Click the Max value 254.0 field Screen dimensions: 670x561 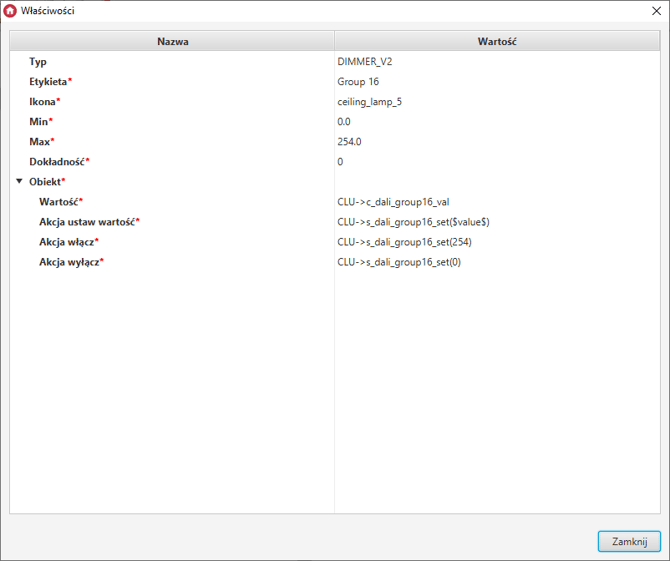click(349, 142)
